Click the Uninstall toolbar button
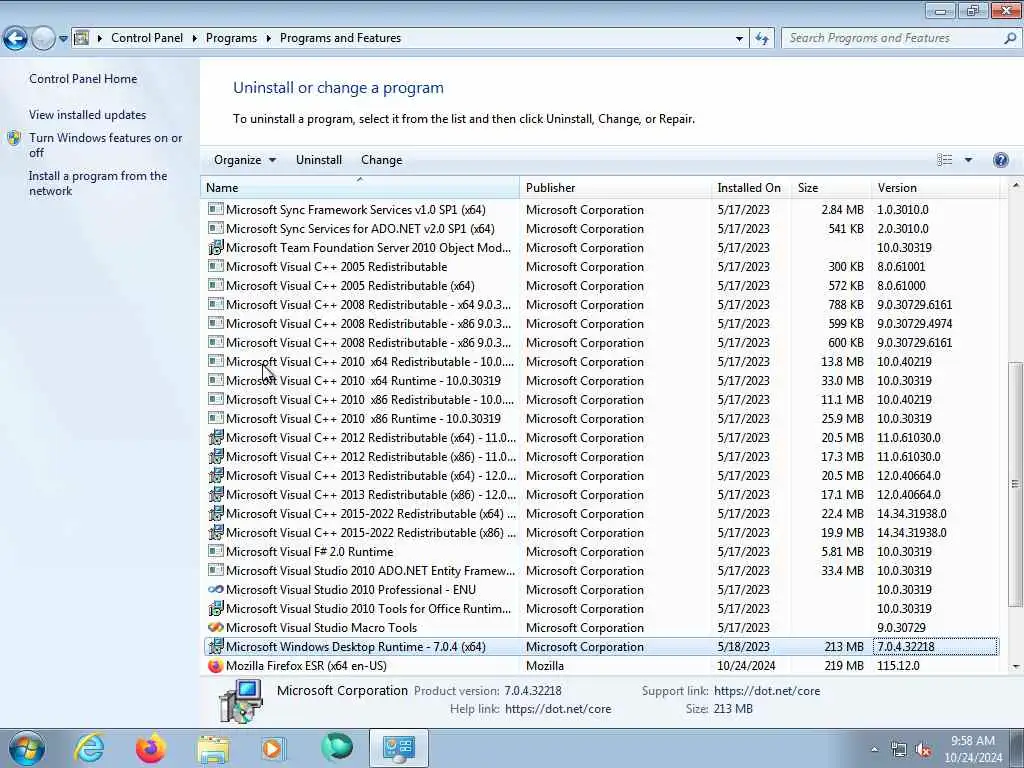This screenshot has height=768, width=1024. coord(319,160)
